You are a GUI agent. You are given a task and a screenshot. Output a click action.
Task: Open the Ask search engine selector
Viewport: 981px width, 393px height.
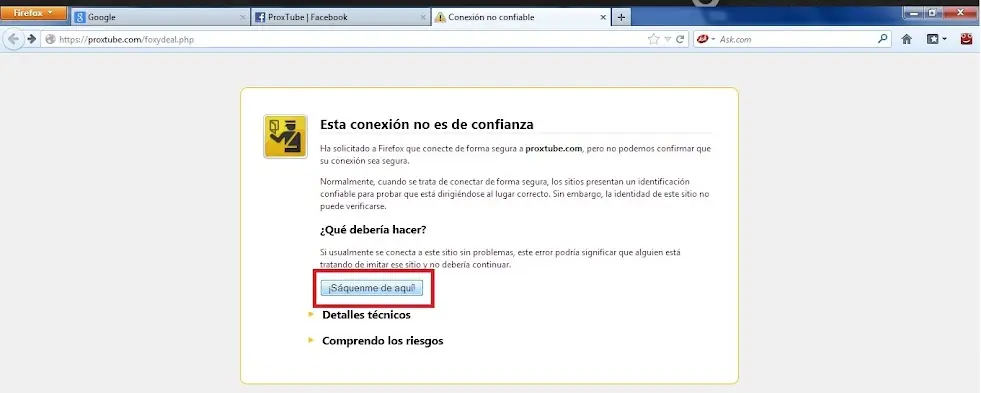tap(706, 39)
